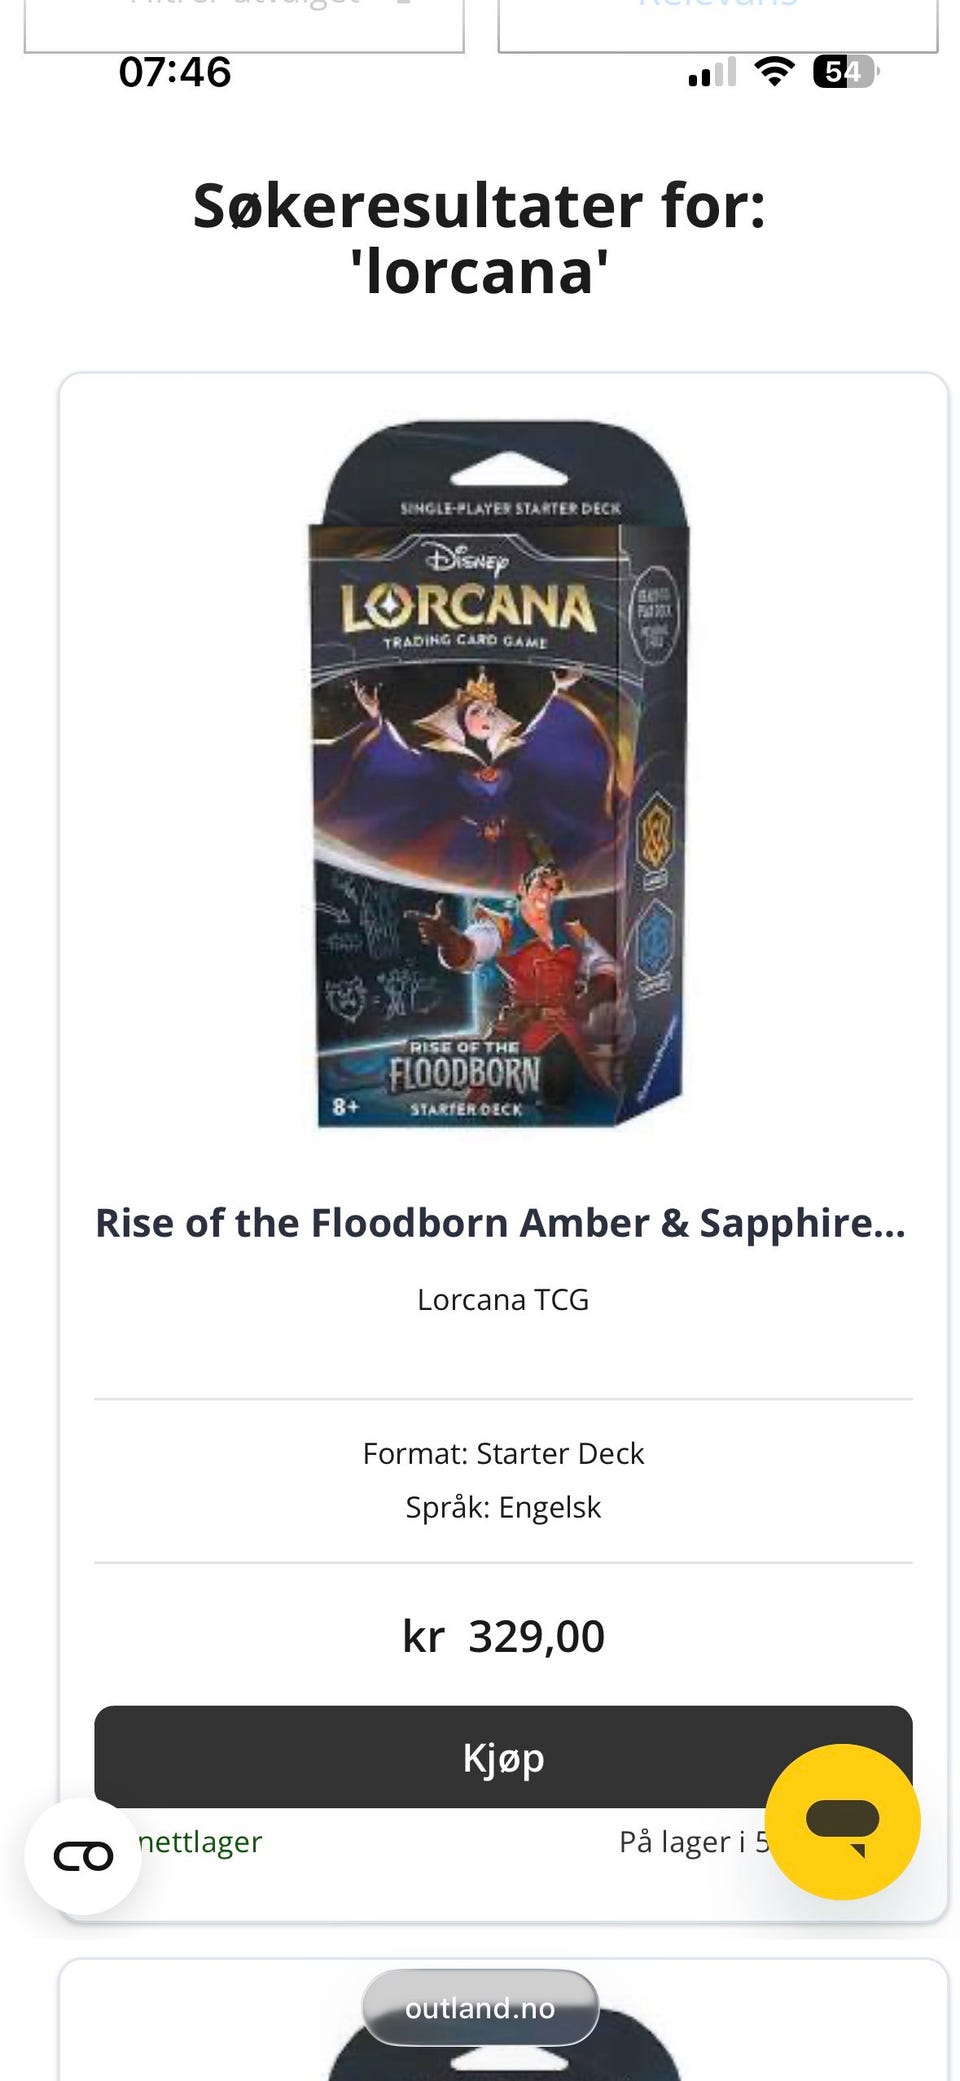Select the Lorcana TCG category text
Image resolution: width=960 pixels, height=2081 pixels.
[502, 1299]
